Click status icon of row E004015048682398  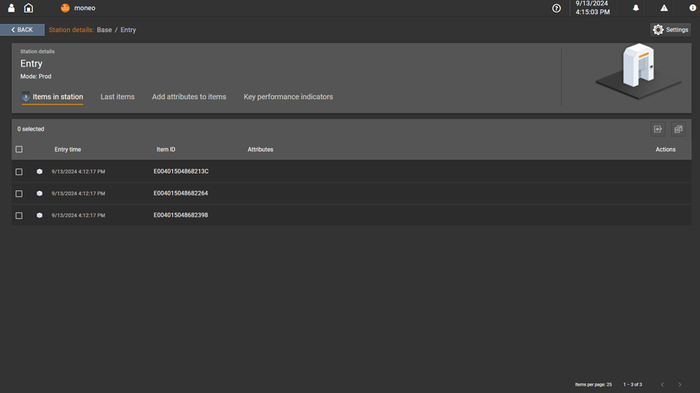(x=39, y=215)
